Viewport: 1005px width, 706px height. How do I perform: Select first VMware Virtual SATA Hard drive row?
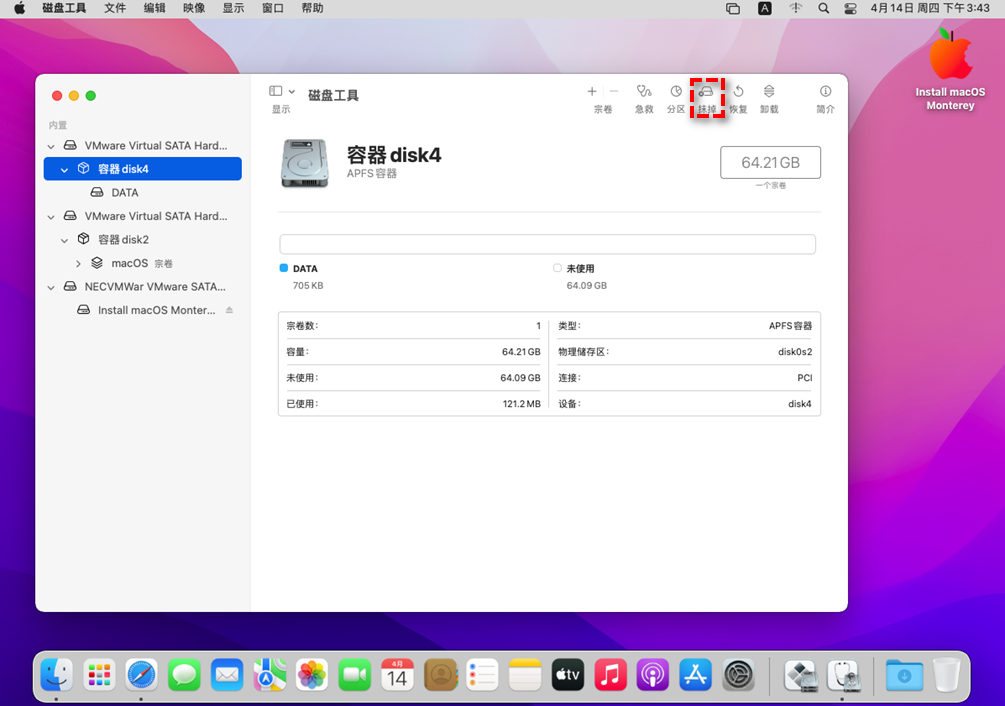[142, 145]
